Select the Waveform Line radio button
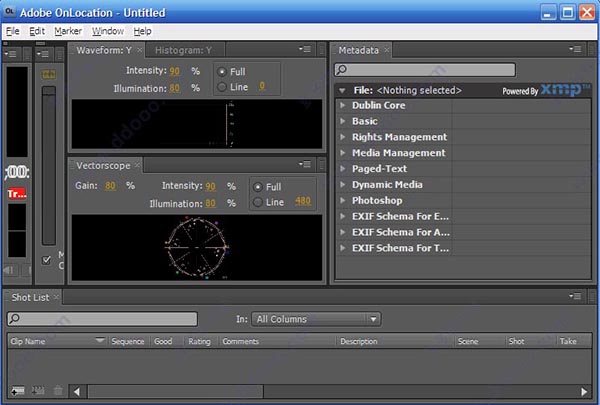The image size is (600, 405). click(x=222, y=87)
